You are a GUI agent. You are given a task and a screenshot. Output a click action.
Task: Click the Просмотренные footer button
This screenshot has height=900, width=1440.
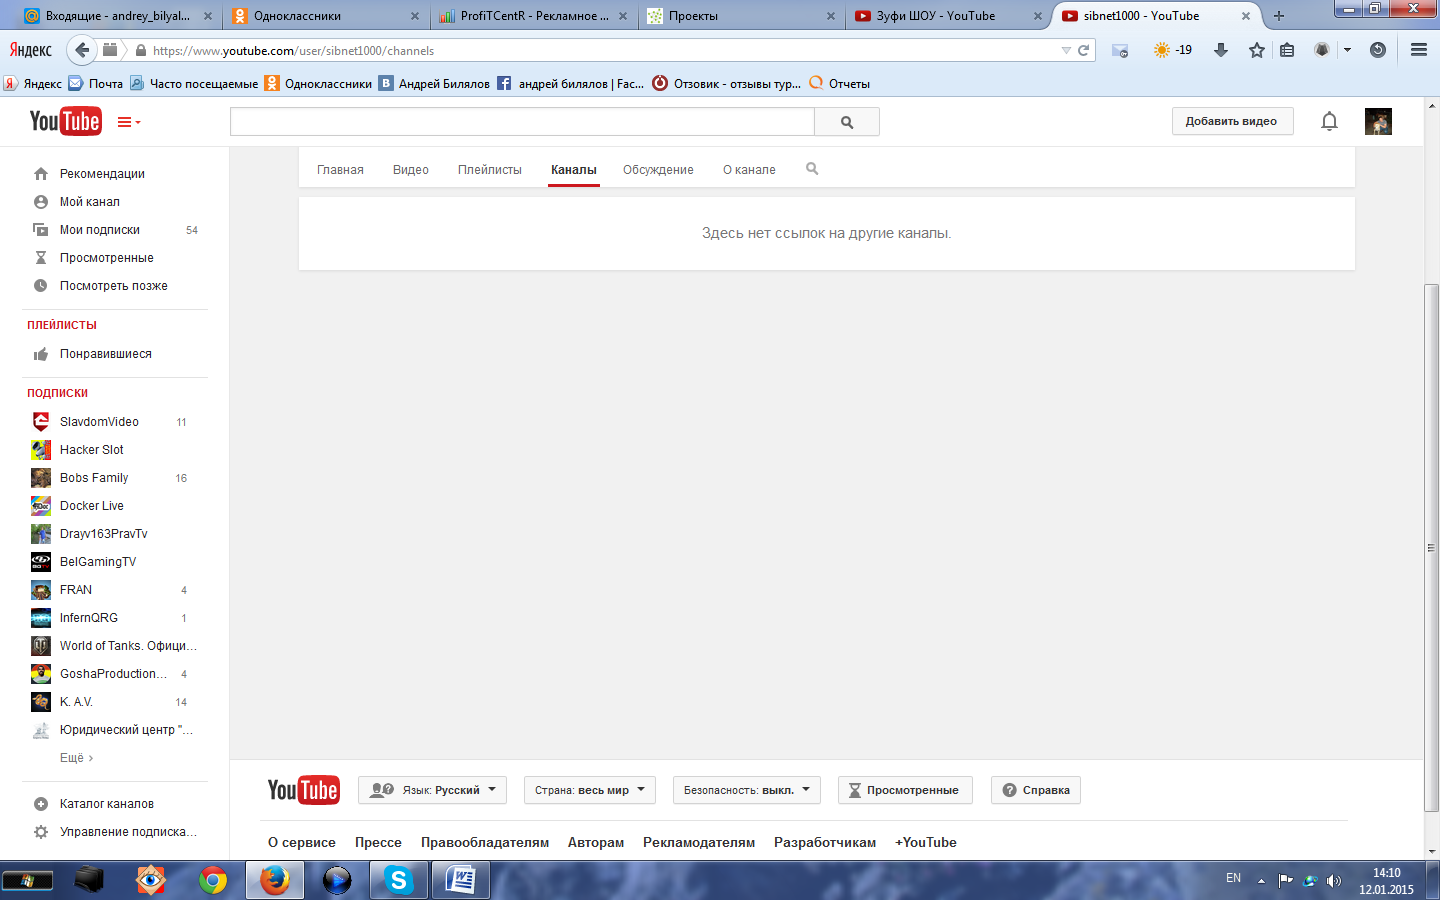tap(905, 790)
